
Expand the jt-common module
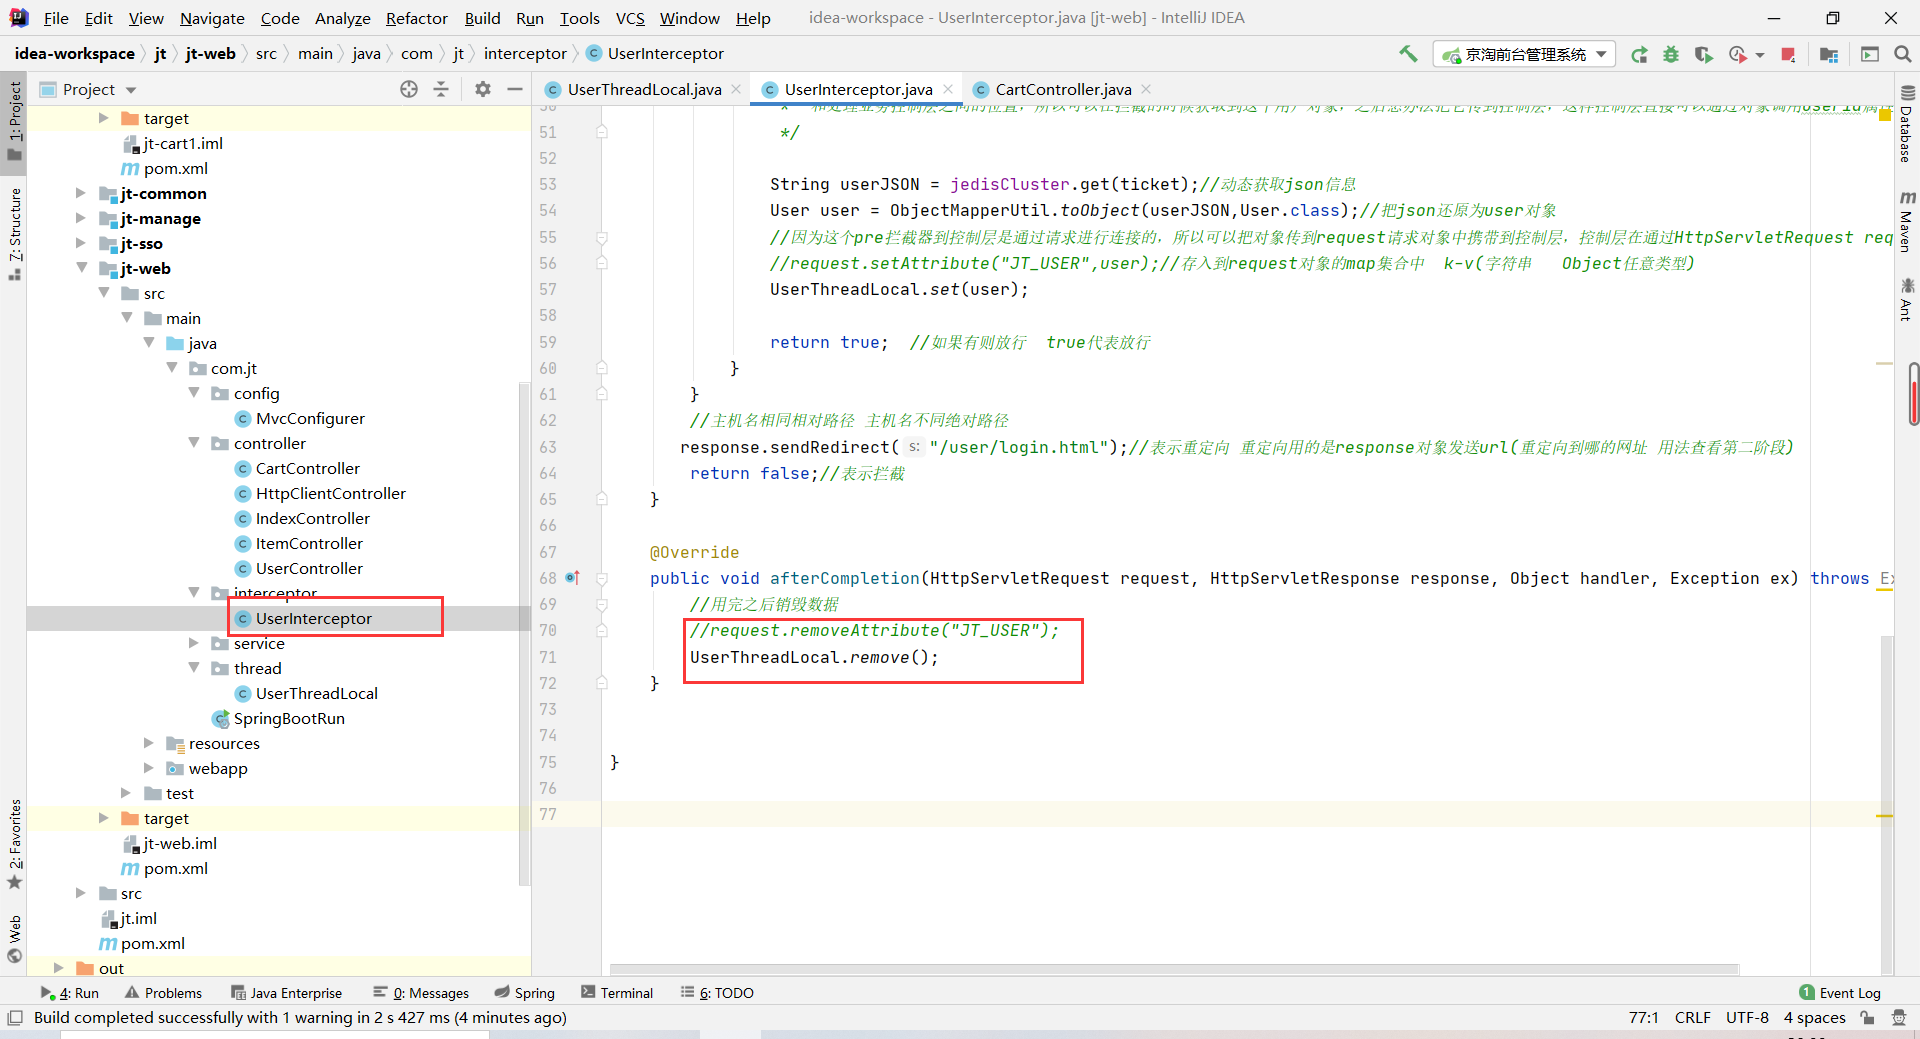click(x=81, y=193)
